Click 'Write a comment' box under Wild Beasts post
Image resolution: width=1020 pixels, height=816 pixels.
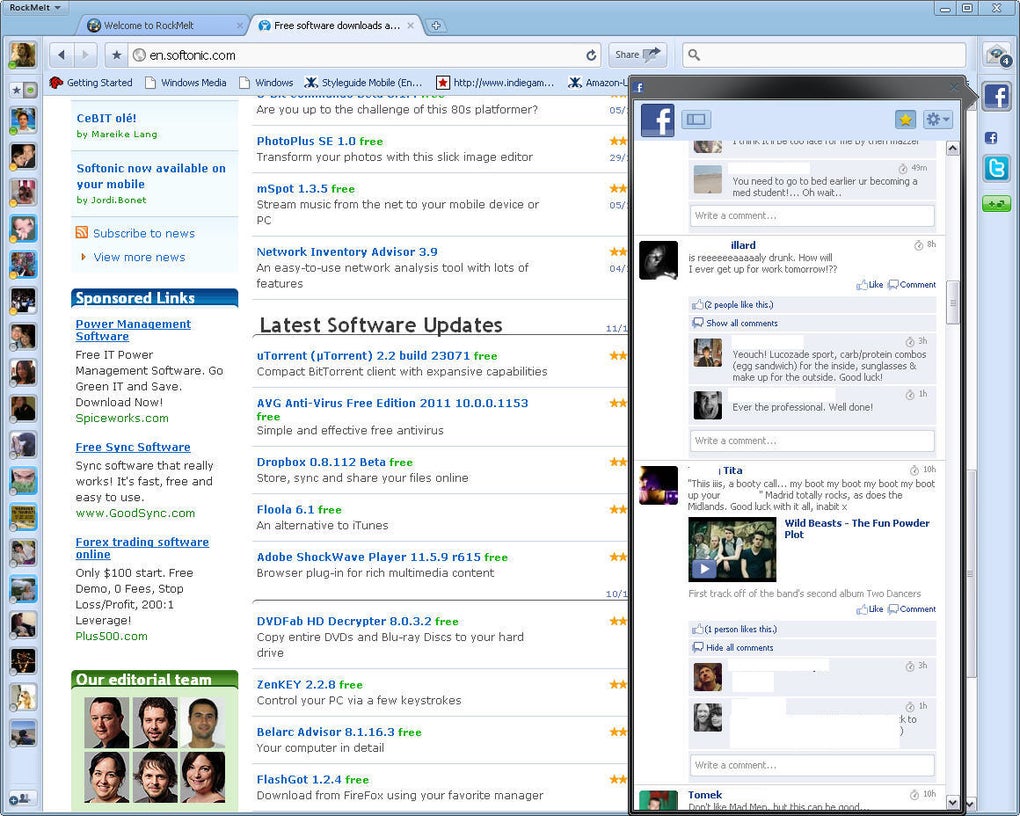[812, 765]
